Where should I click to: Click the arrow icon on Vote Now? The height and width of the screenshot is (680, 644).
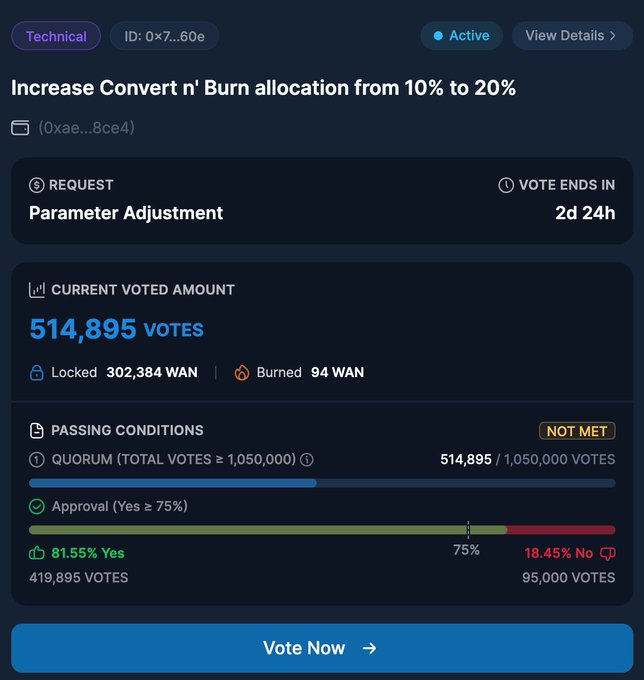369,648
